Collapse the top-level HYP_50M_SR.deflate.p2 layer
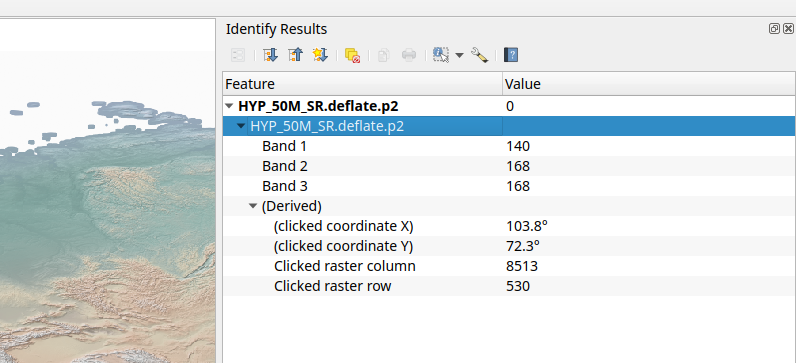 pyautogui.click(x=229, y=106)
